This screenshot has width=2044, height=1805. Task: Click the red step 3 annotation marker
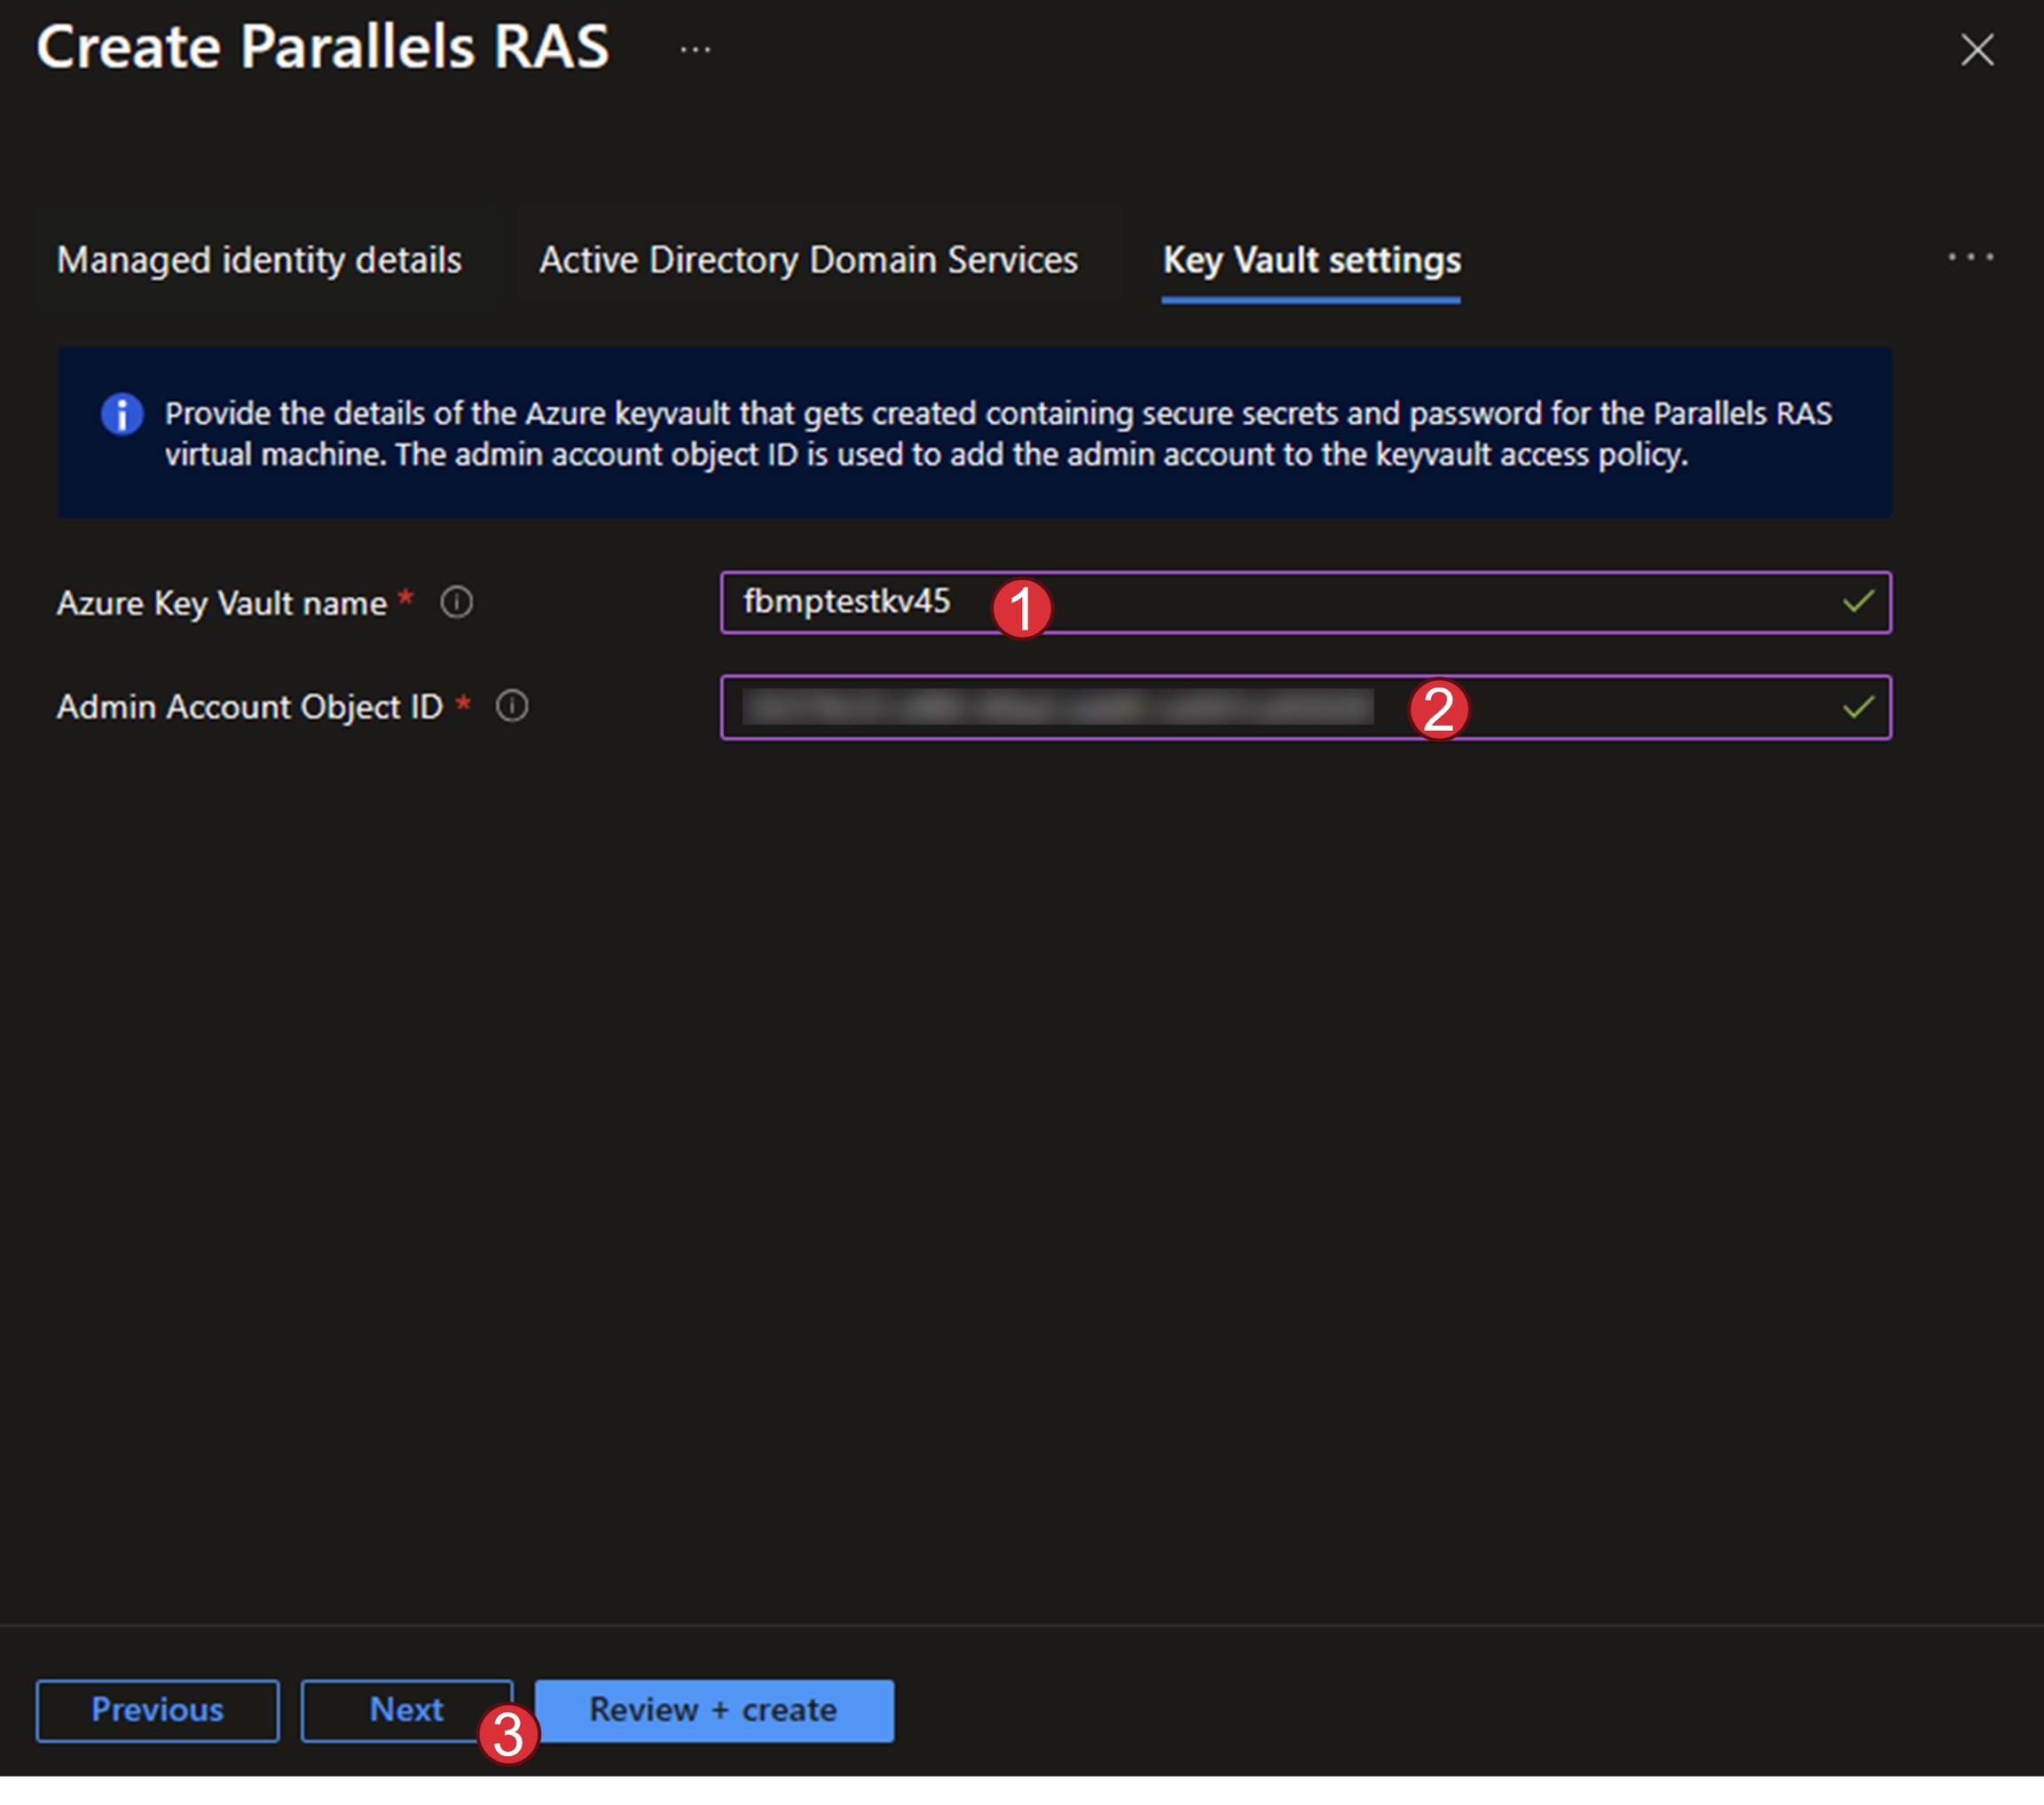pos(508,1733)
